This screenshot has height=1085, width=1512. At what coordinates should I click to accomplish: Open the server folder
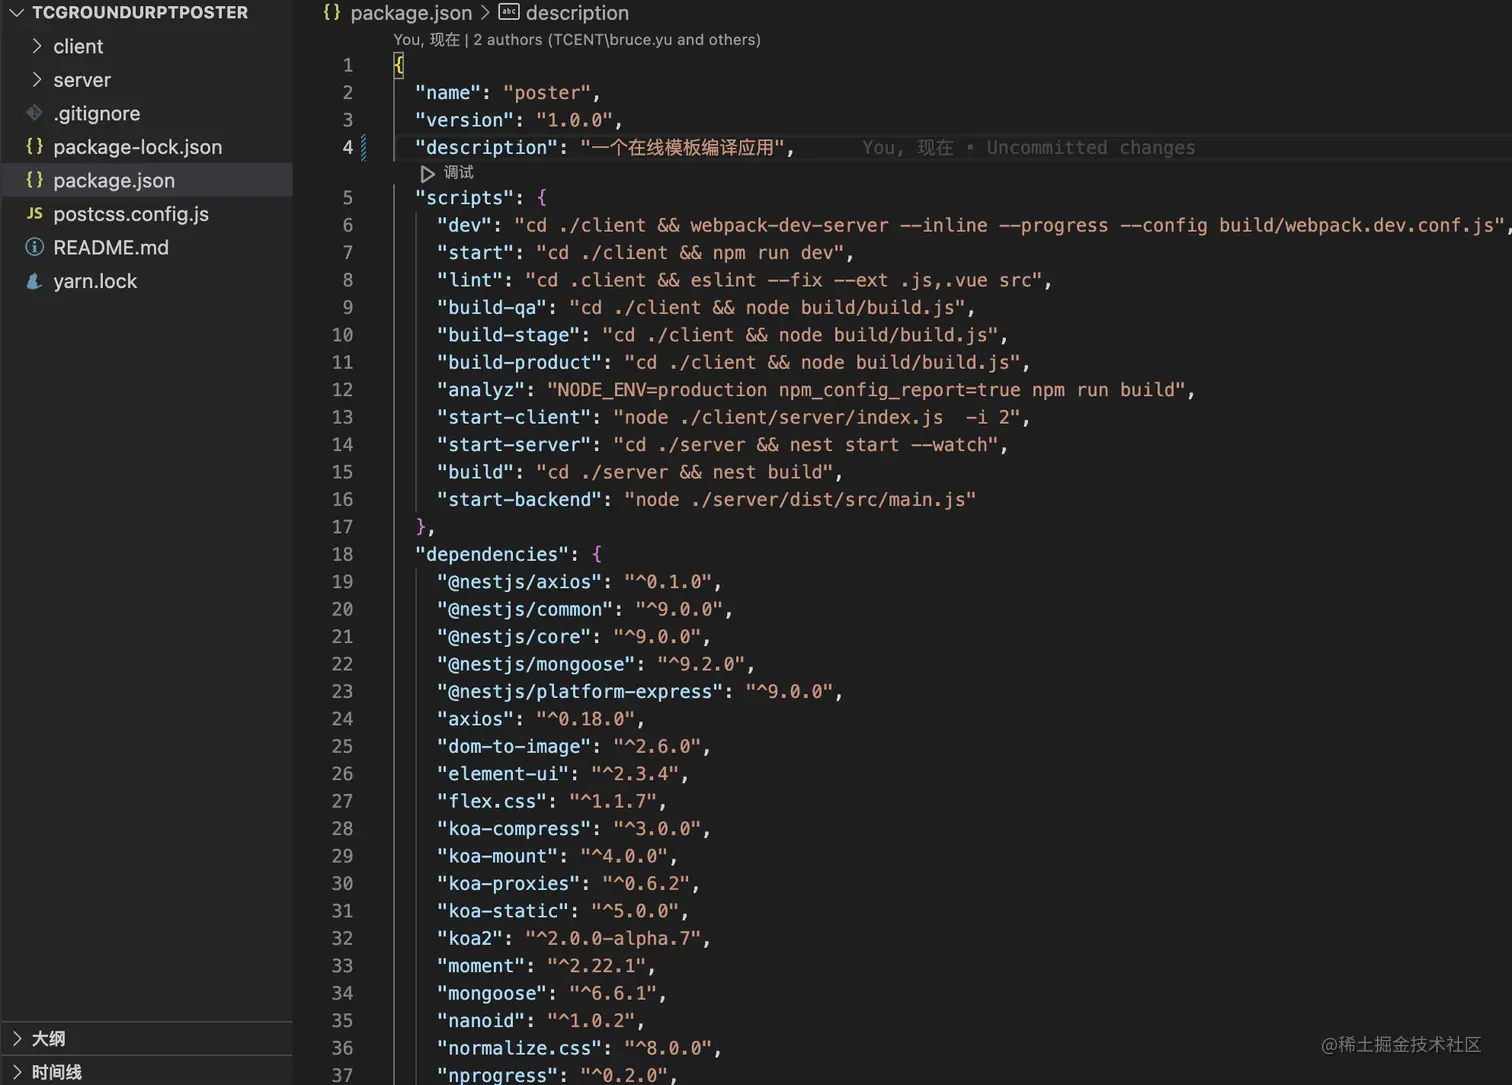[82, 79]
